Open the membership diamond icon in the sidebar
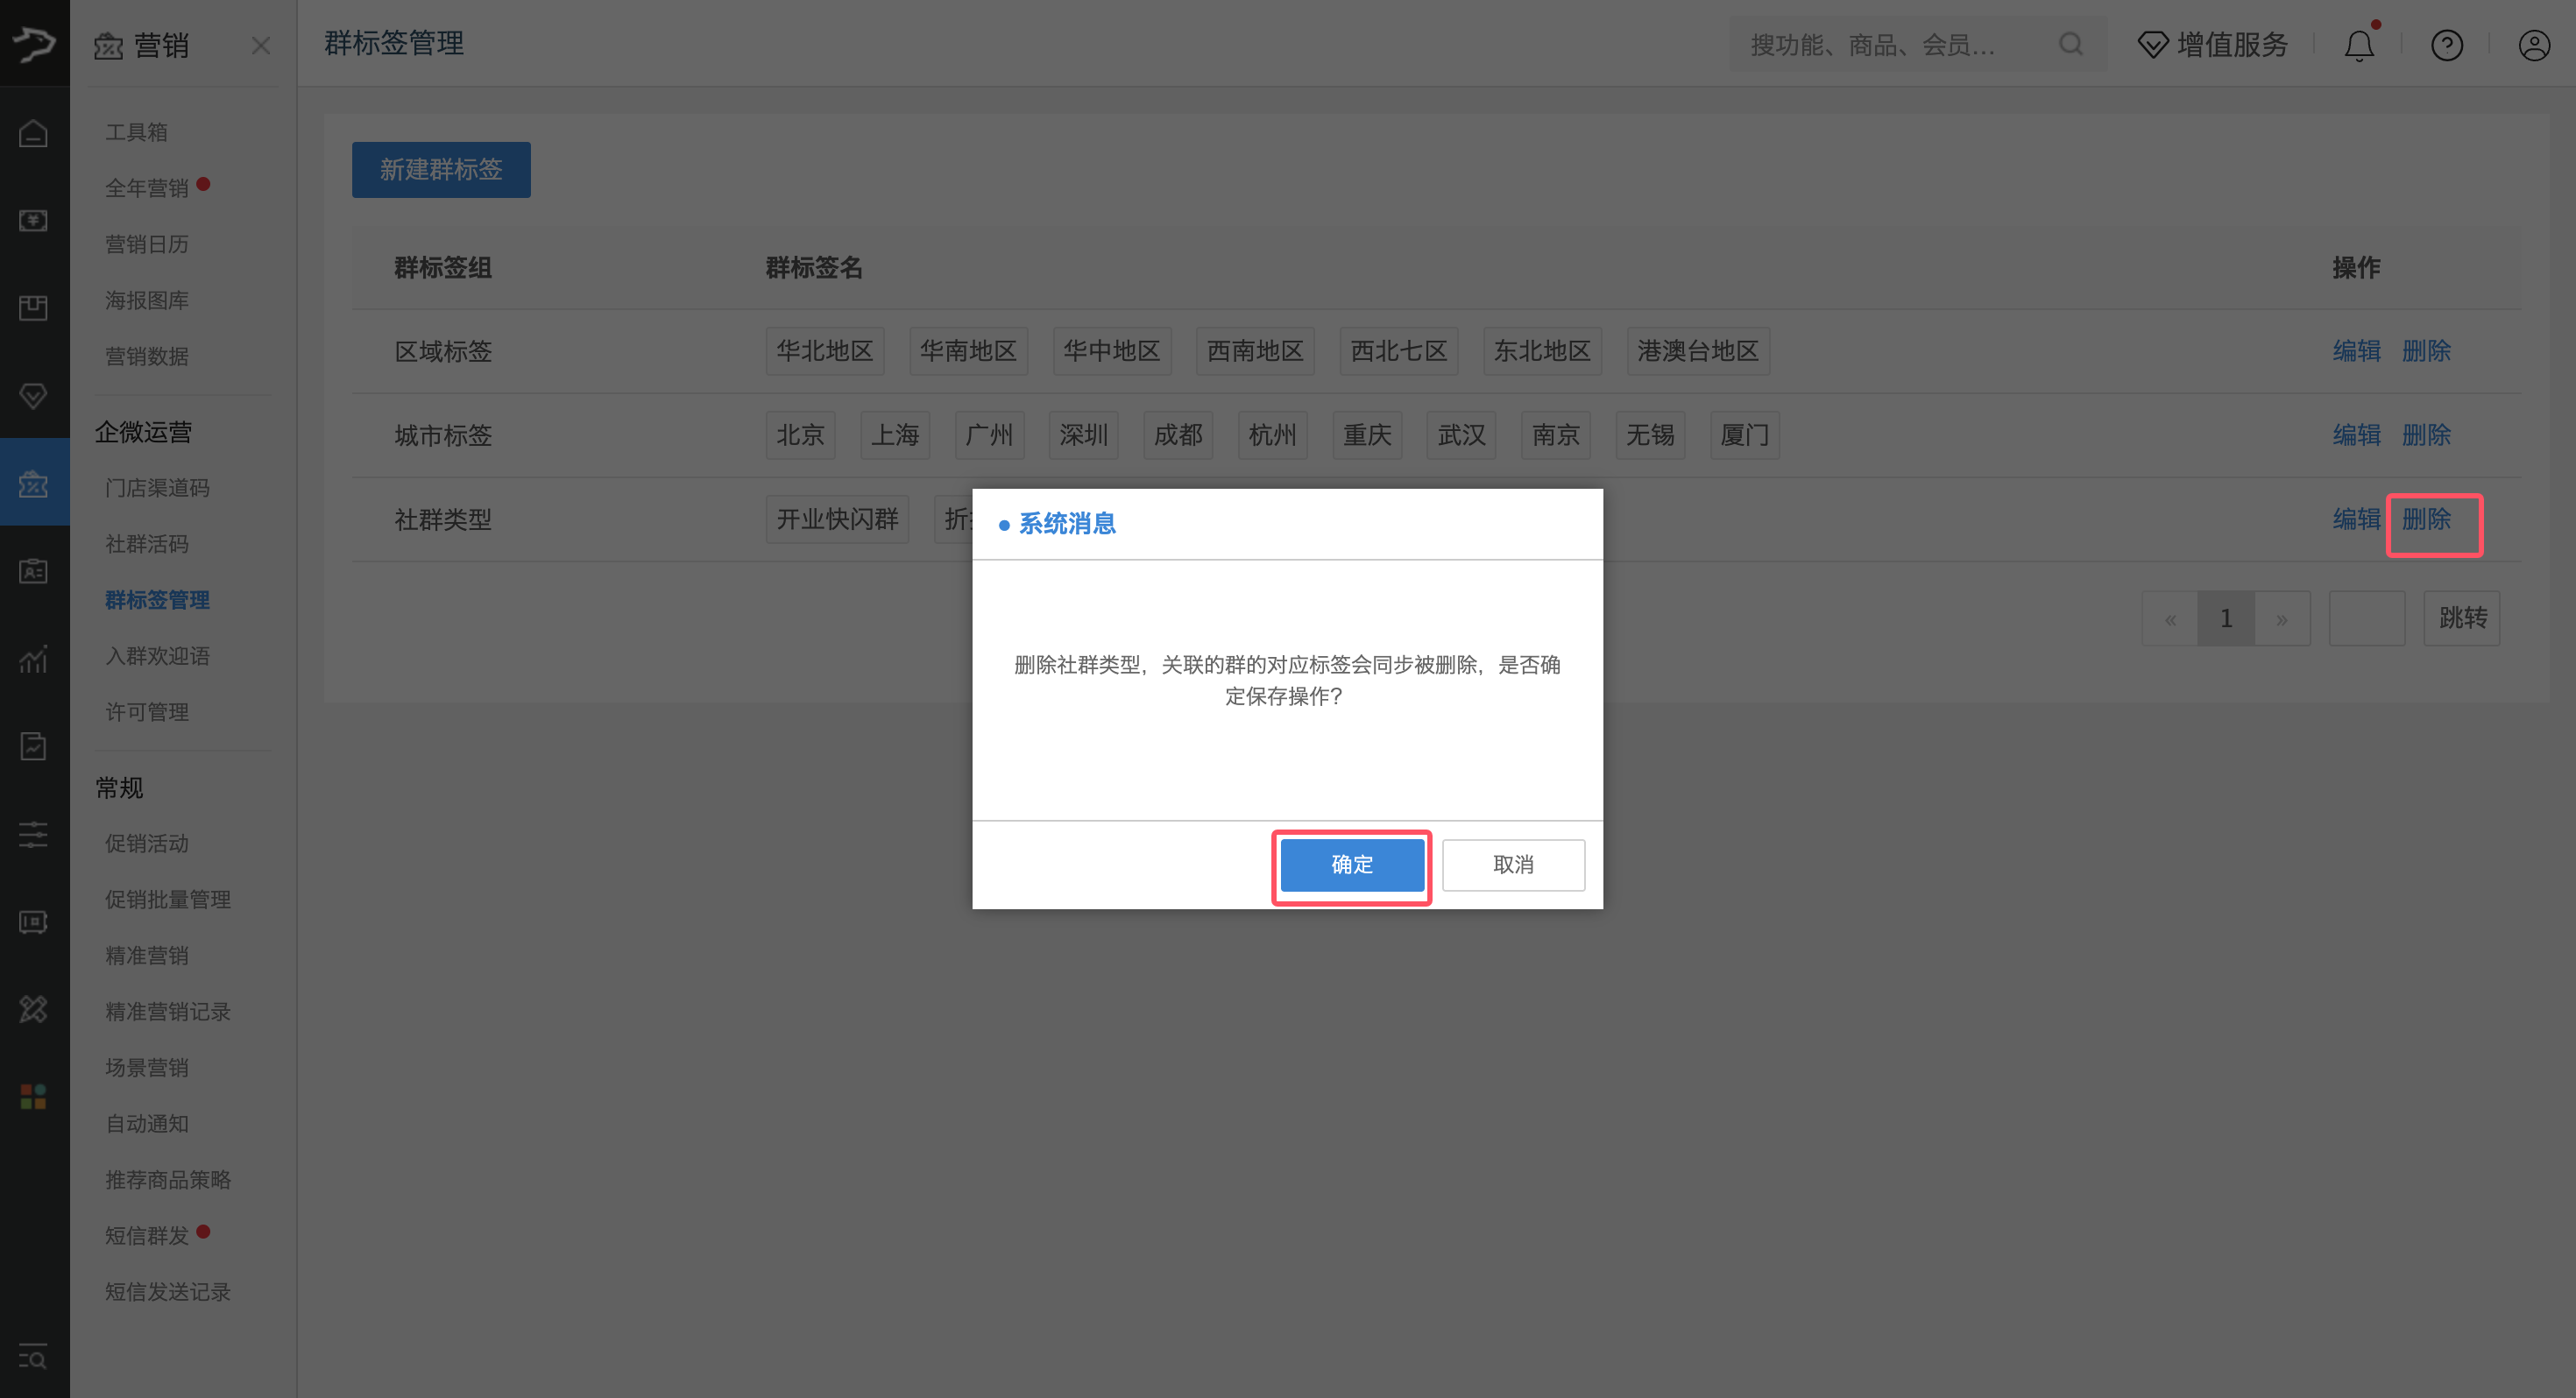 pyautogui.click(x=33, y=396)
